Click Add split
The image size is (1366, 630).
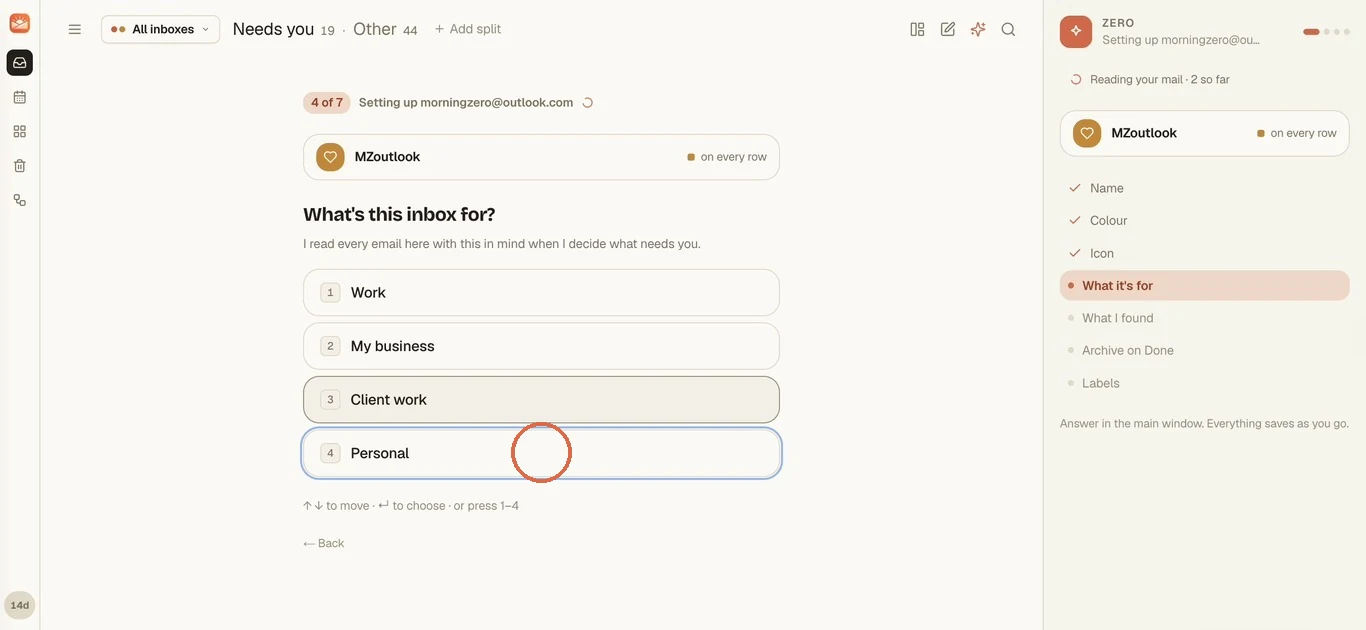pos(467,29)
